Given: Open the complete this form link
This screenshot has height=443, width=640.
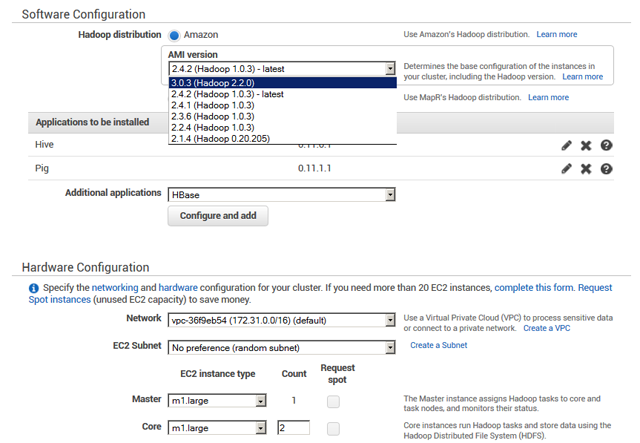Looking at the screenshot, I should tap(534, 287).
